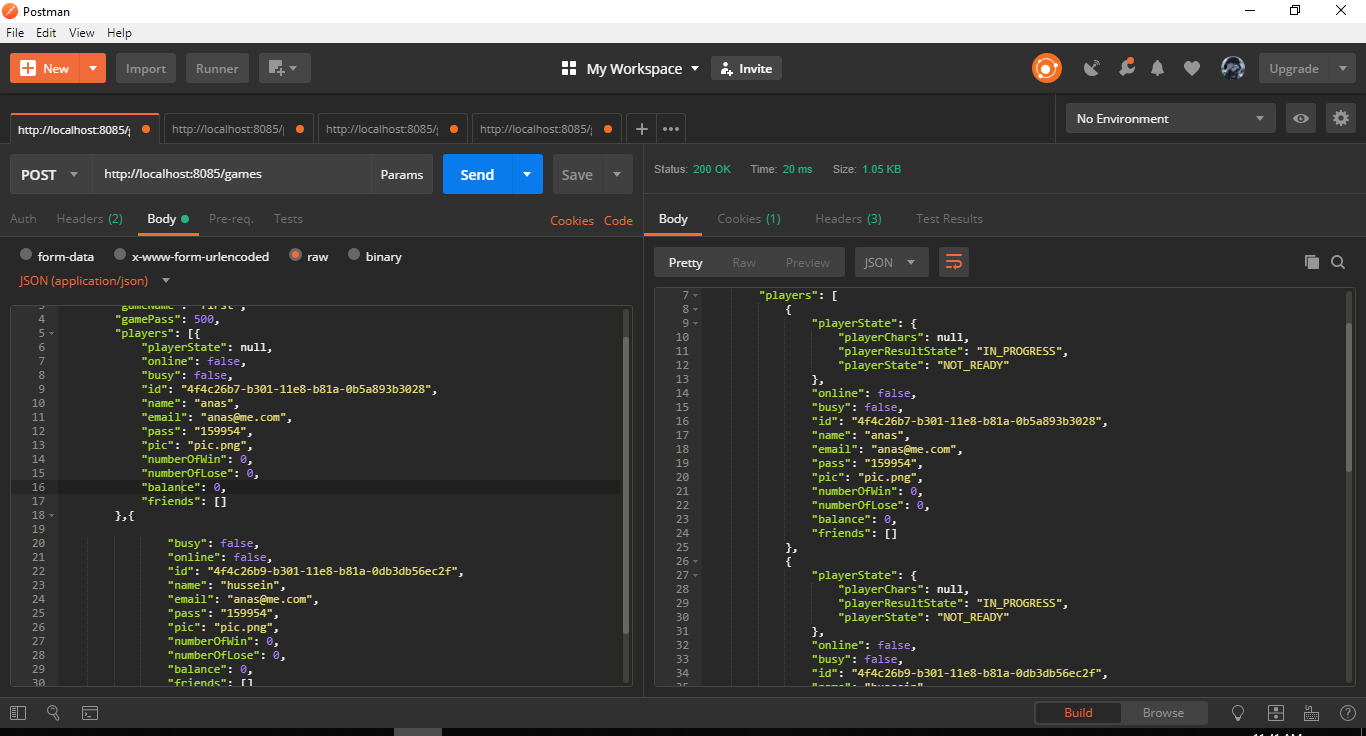This screenshot has height=736, width=1366.
Task: Switch to request Headers (2) tab
Action: pyautogui.click(x=90, y=218)
